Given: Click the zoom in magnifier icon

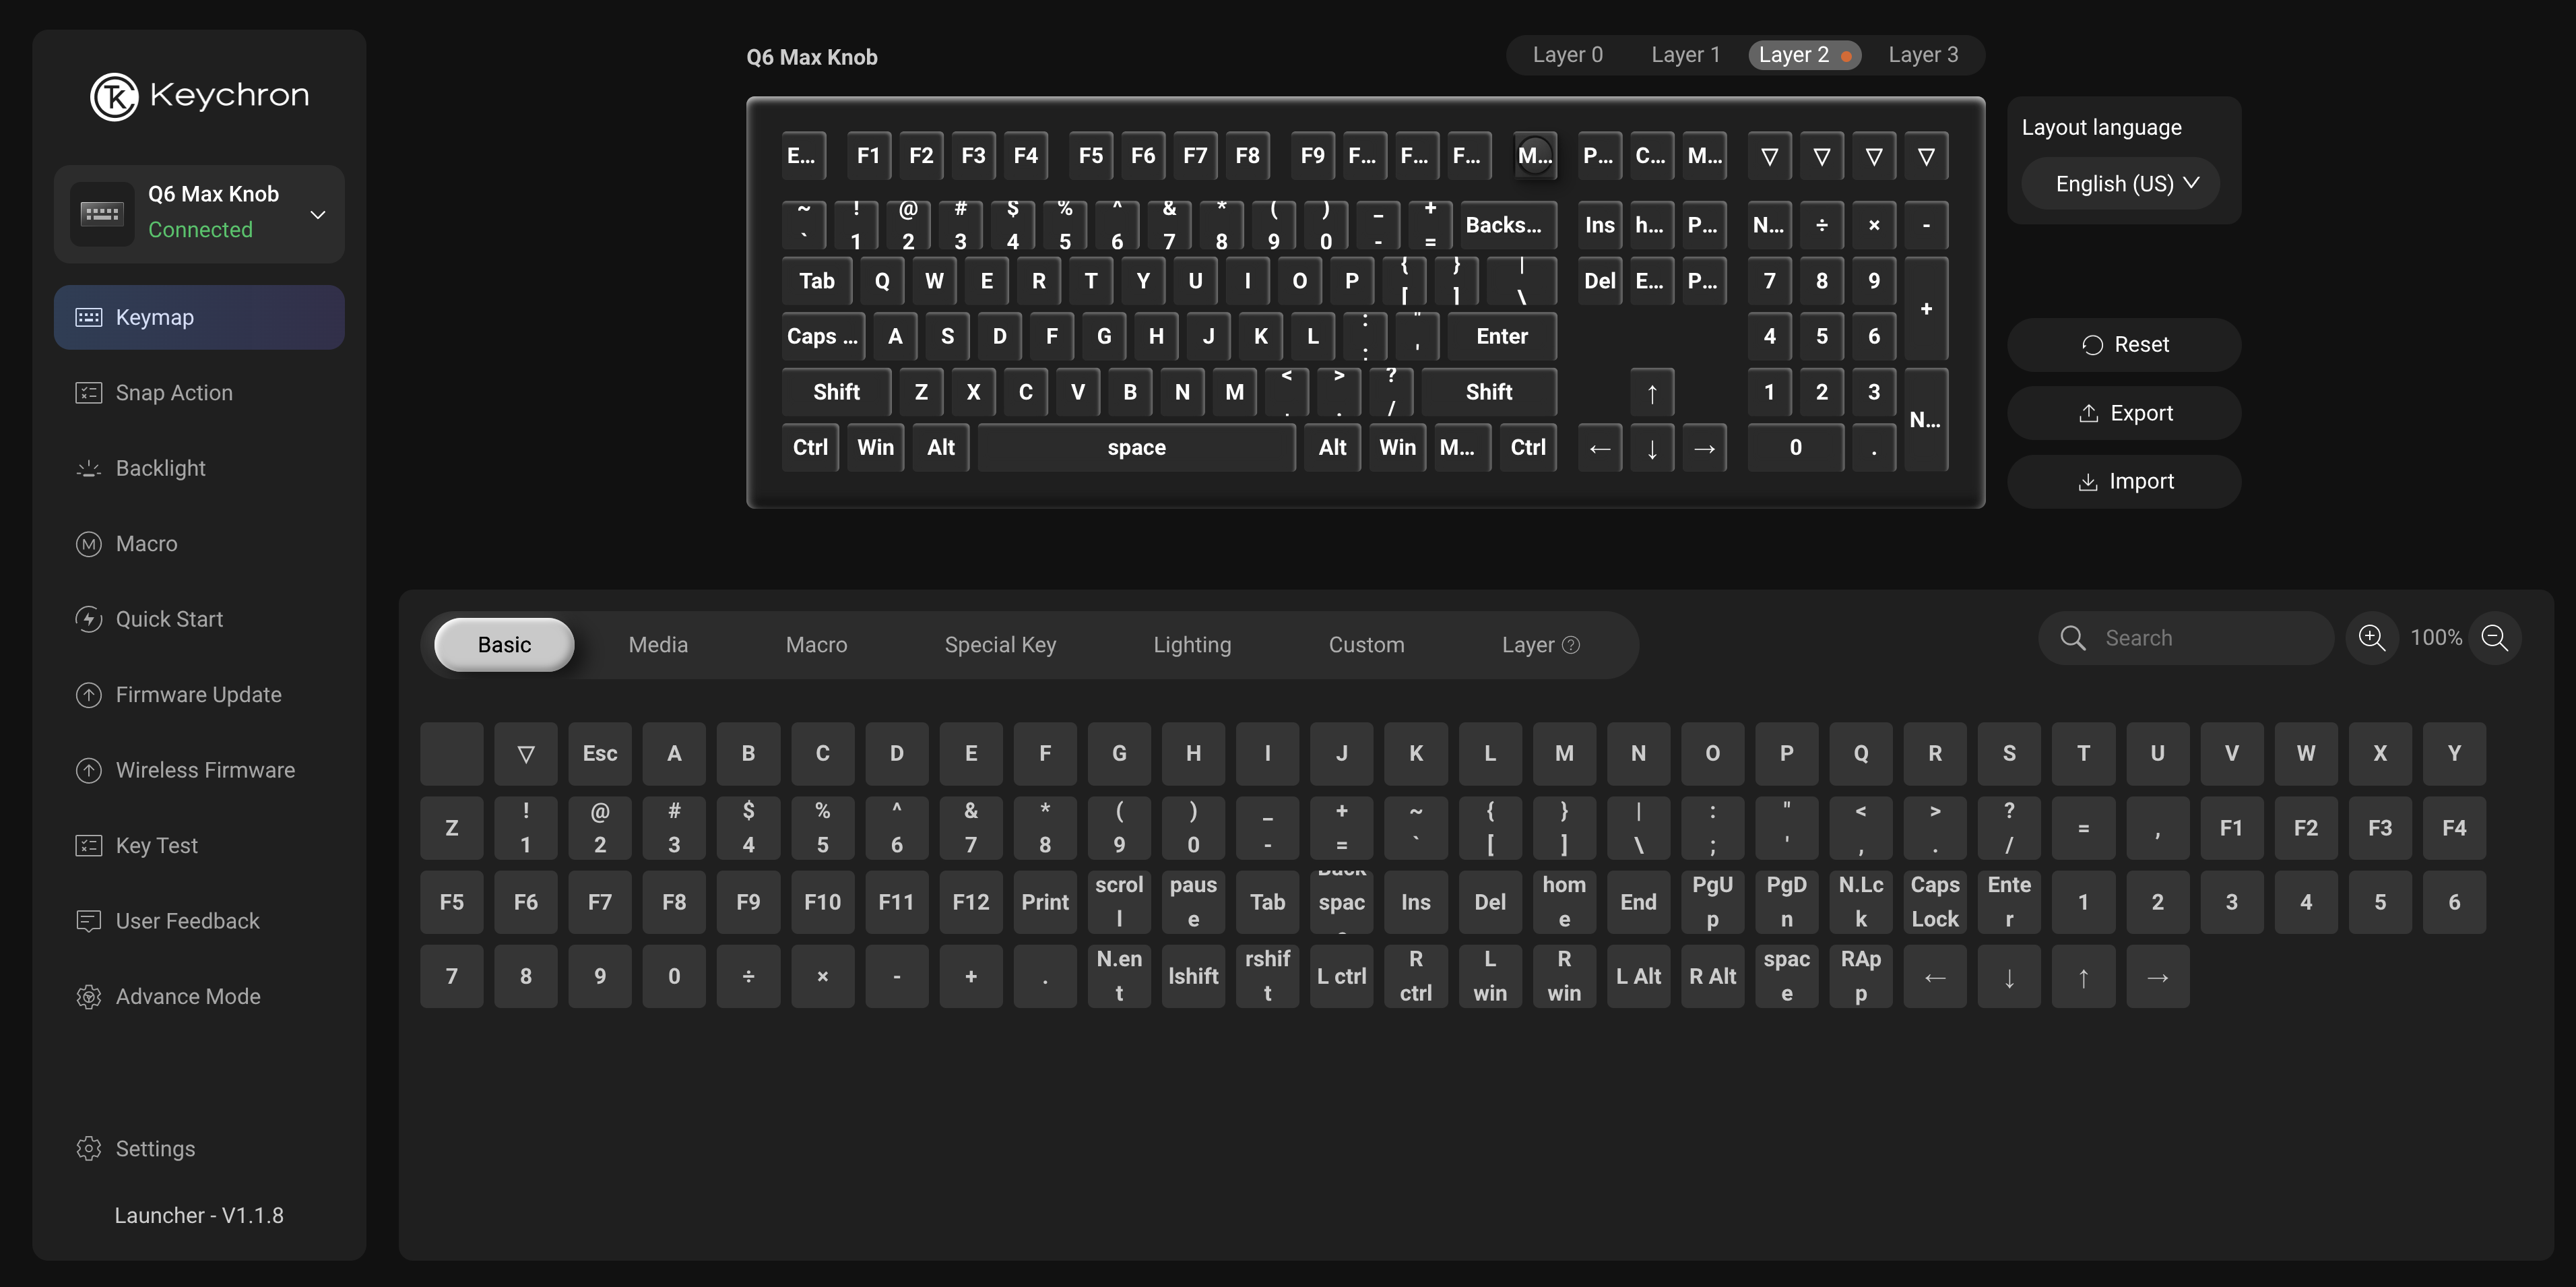Looking at the screenshot, I should click(2371, 638).
